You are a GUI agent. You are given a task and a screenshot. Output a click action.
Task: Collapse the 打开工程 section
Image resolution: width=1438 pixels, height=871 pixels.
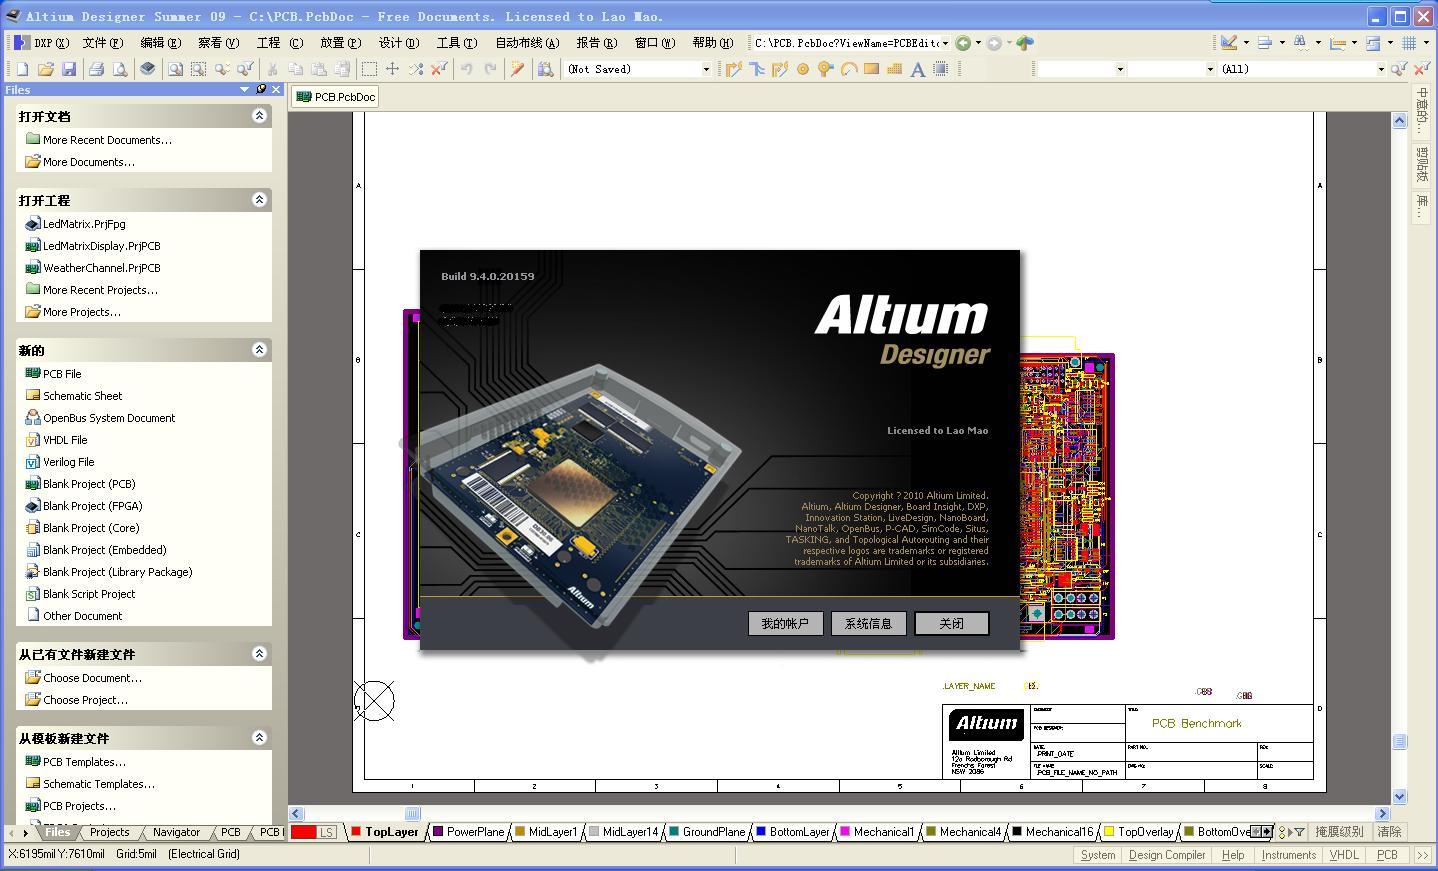coord(259,200)
